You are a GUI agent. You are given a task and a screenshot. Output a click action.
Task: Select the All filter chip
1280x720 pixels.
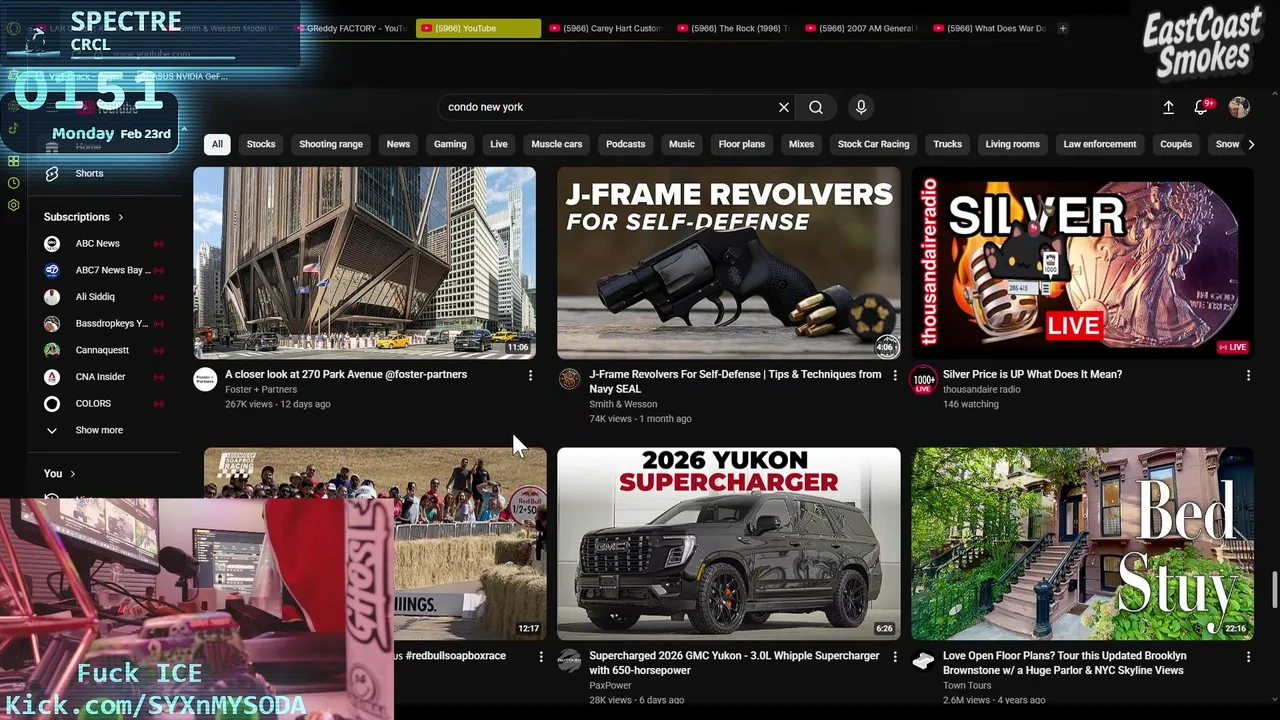tap(217, 144)
